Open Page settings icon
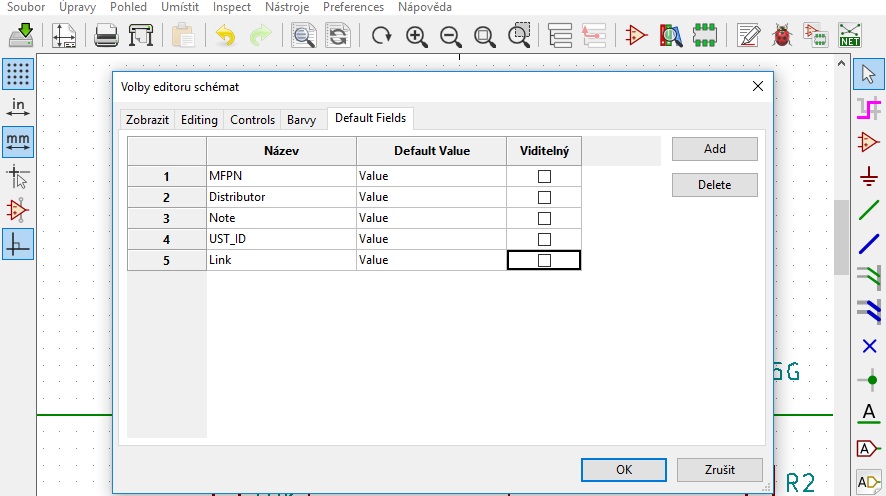 pos(64,36)
